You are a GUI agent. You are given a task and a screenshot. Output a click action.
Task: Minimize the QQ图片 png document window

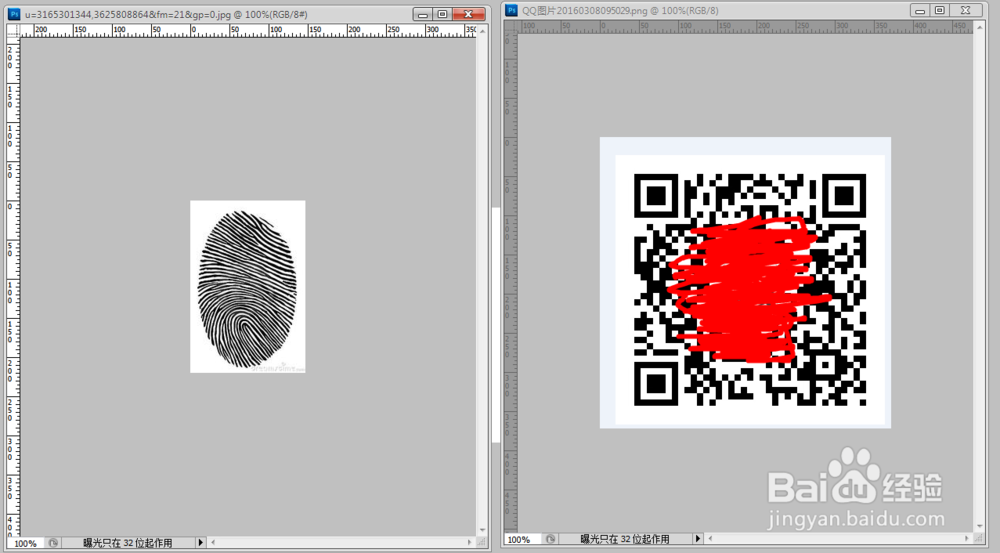(920, 10)
